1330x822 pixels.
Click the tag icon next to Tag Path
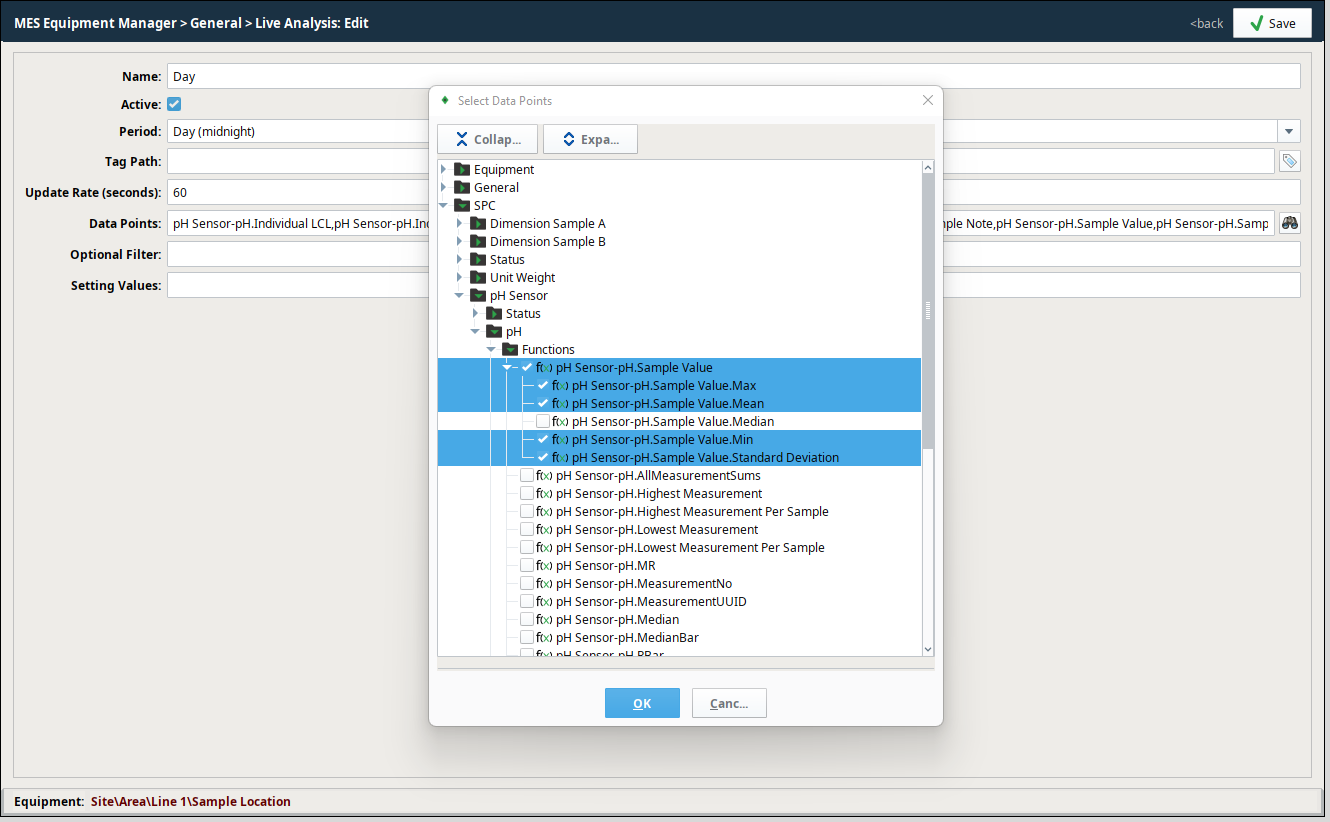tap(1289, 161)
